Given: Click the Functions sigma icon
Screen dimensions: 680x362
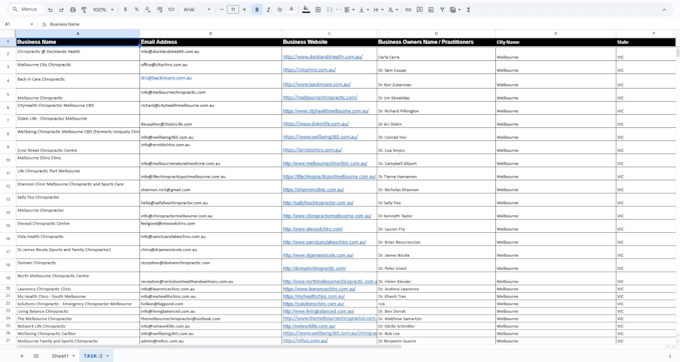Looking at the screenshot, I should click(468, 10).
